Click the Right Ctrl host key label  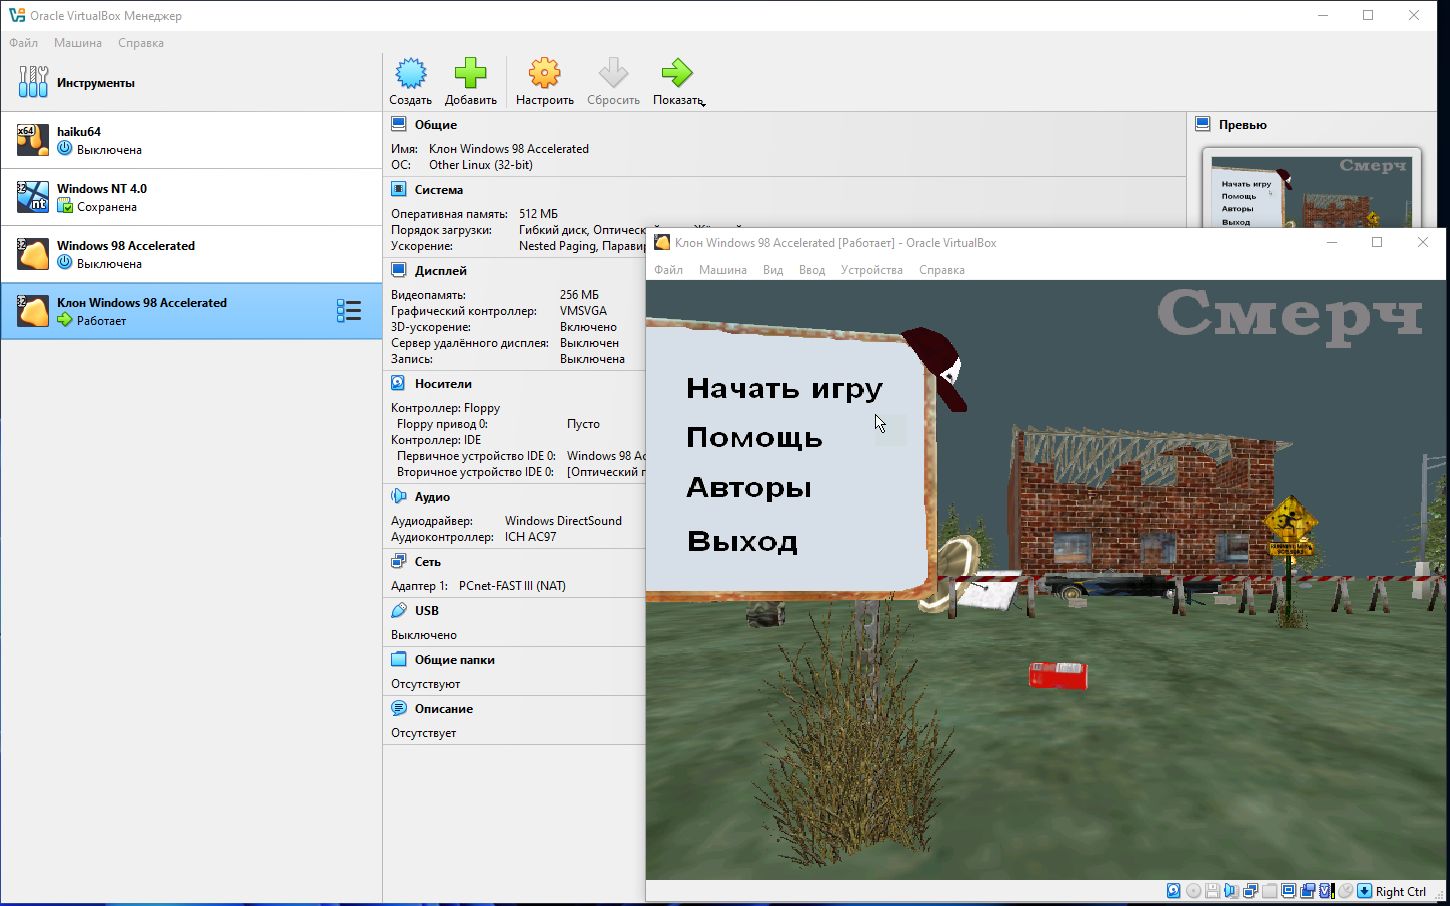click(x=1401, y=892)
